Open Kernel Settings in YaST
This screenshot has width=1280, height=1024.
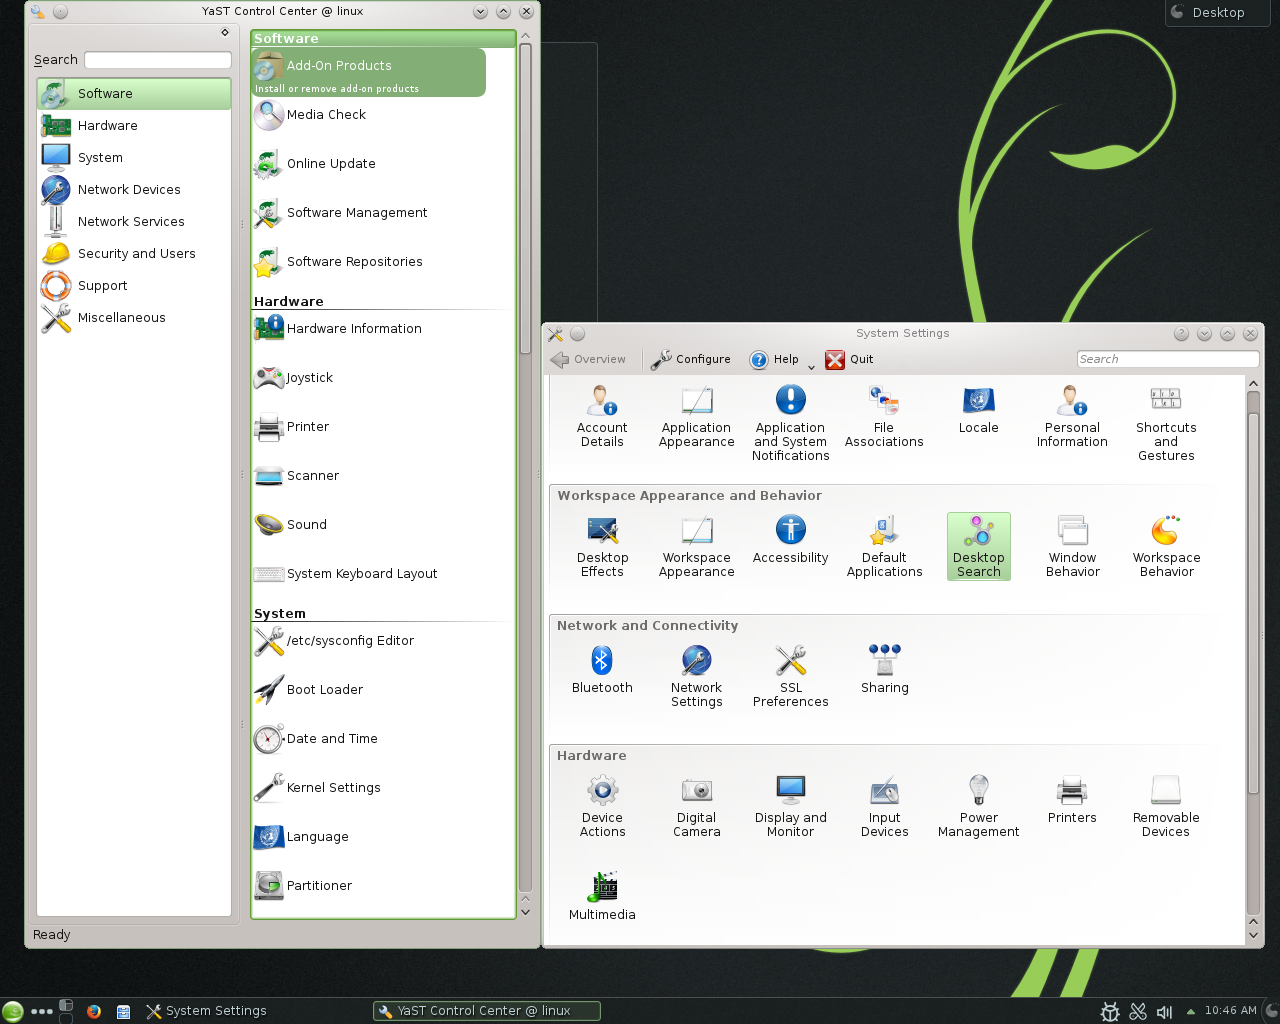(318, 788)
